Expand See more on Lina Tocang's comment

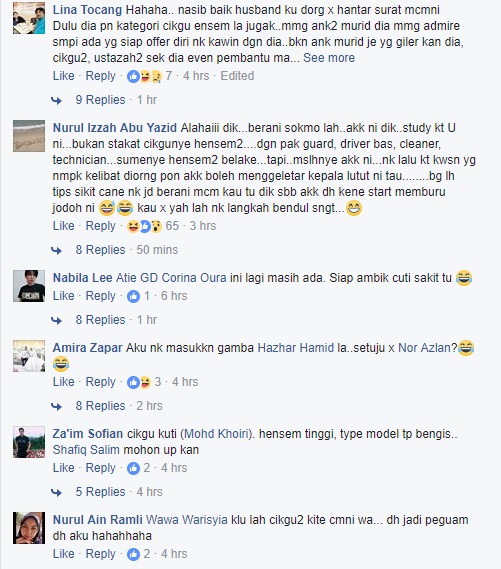pyautogui.click(x=329, y=58)
